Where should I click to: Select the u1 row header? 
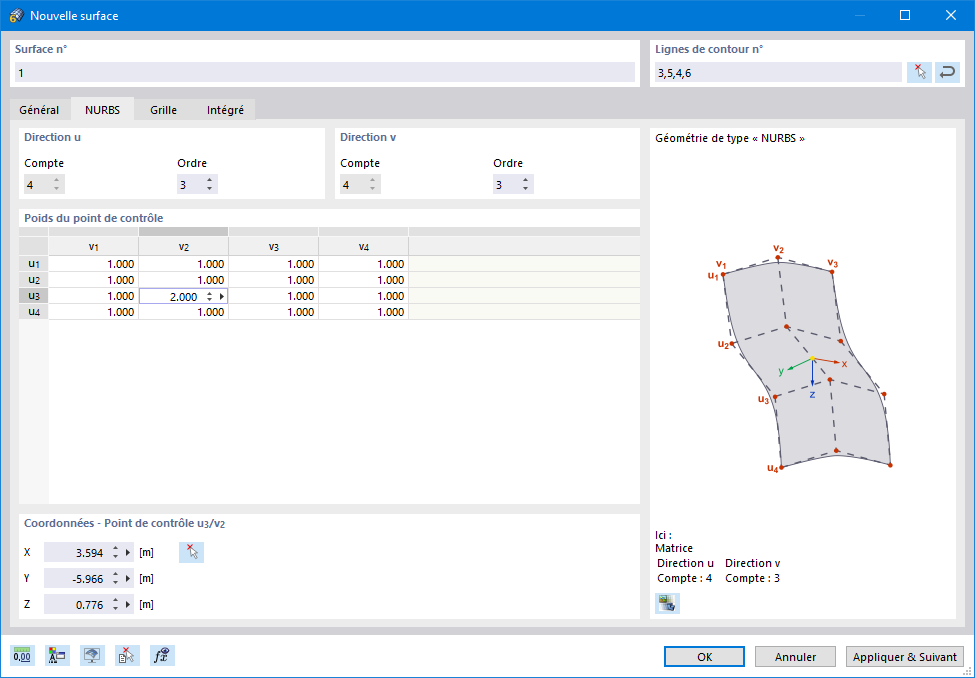click(34, 264)
